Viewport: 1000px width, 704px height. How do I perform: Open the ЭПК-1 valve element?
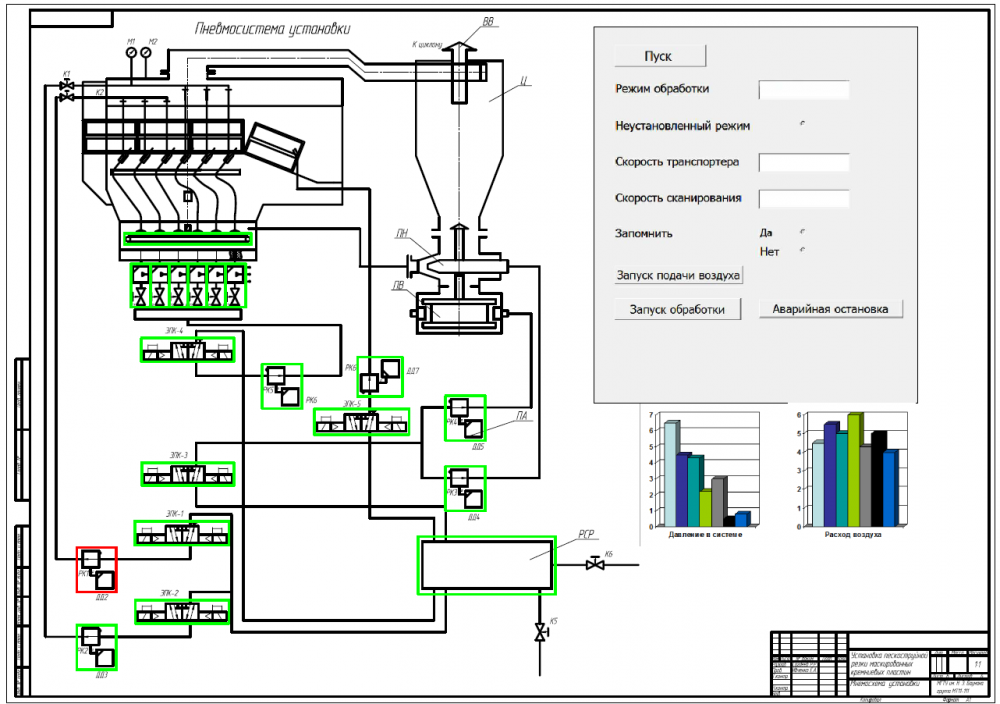click(x=181, y=533)
